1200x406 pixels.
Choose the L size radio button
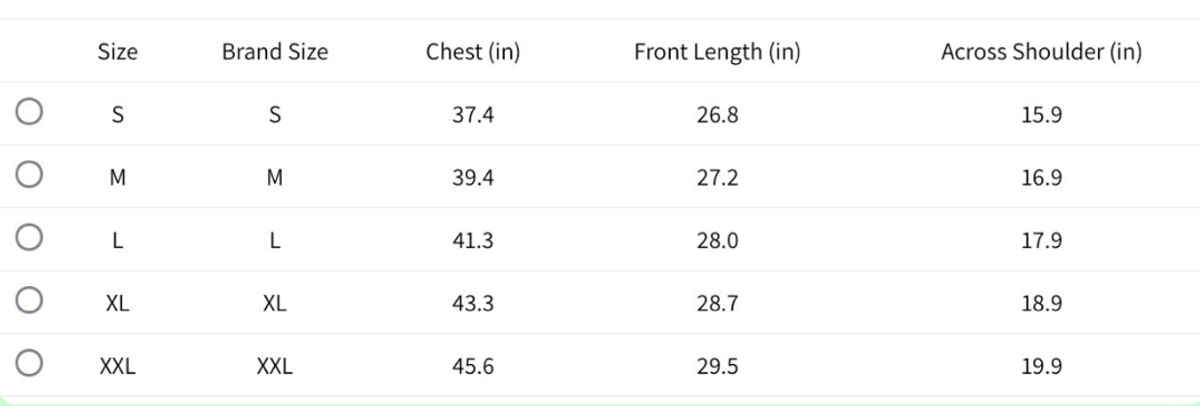(x=29, y=239)
